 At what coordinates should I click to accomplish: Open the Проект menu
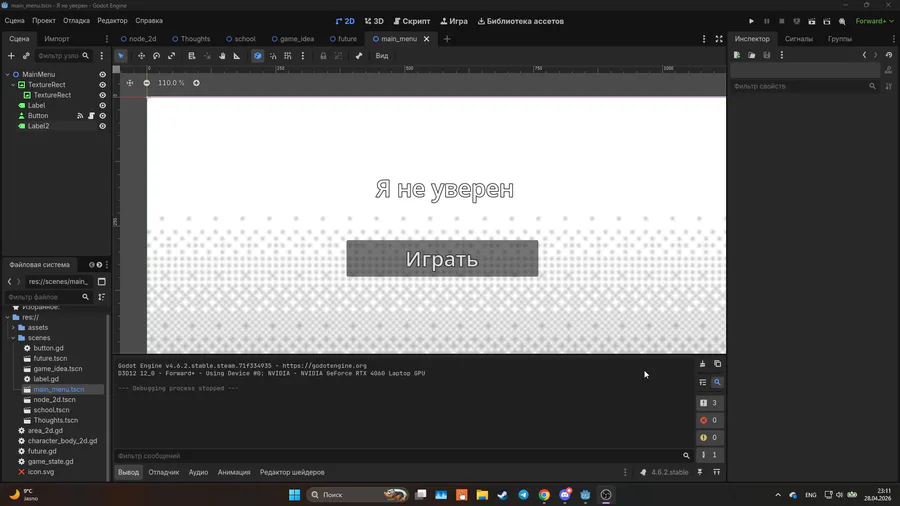coord(44,21)
